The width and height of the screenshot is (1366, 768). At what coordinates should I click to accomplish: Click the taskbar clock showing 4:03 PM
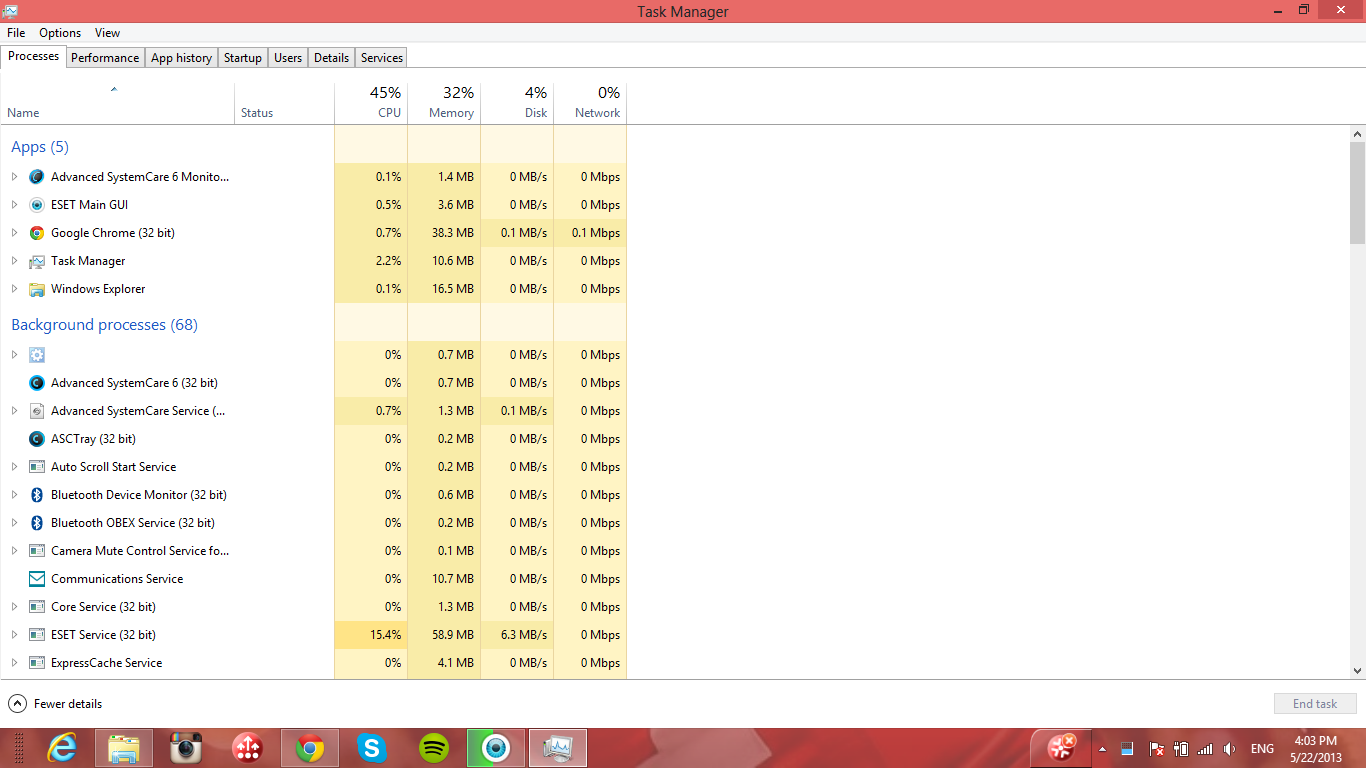[1315, 748]
